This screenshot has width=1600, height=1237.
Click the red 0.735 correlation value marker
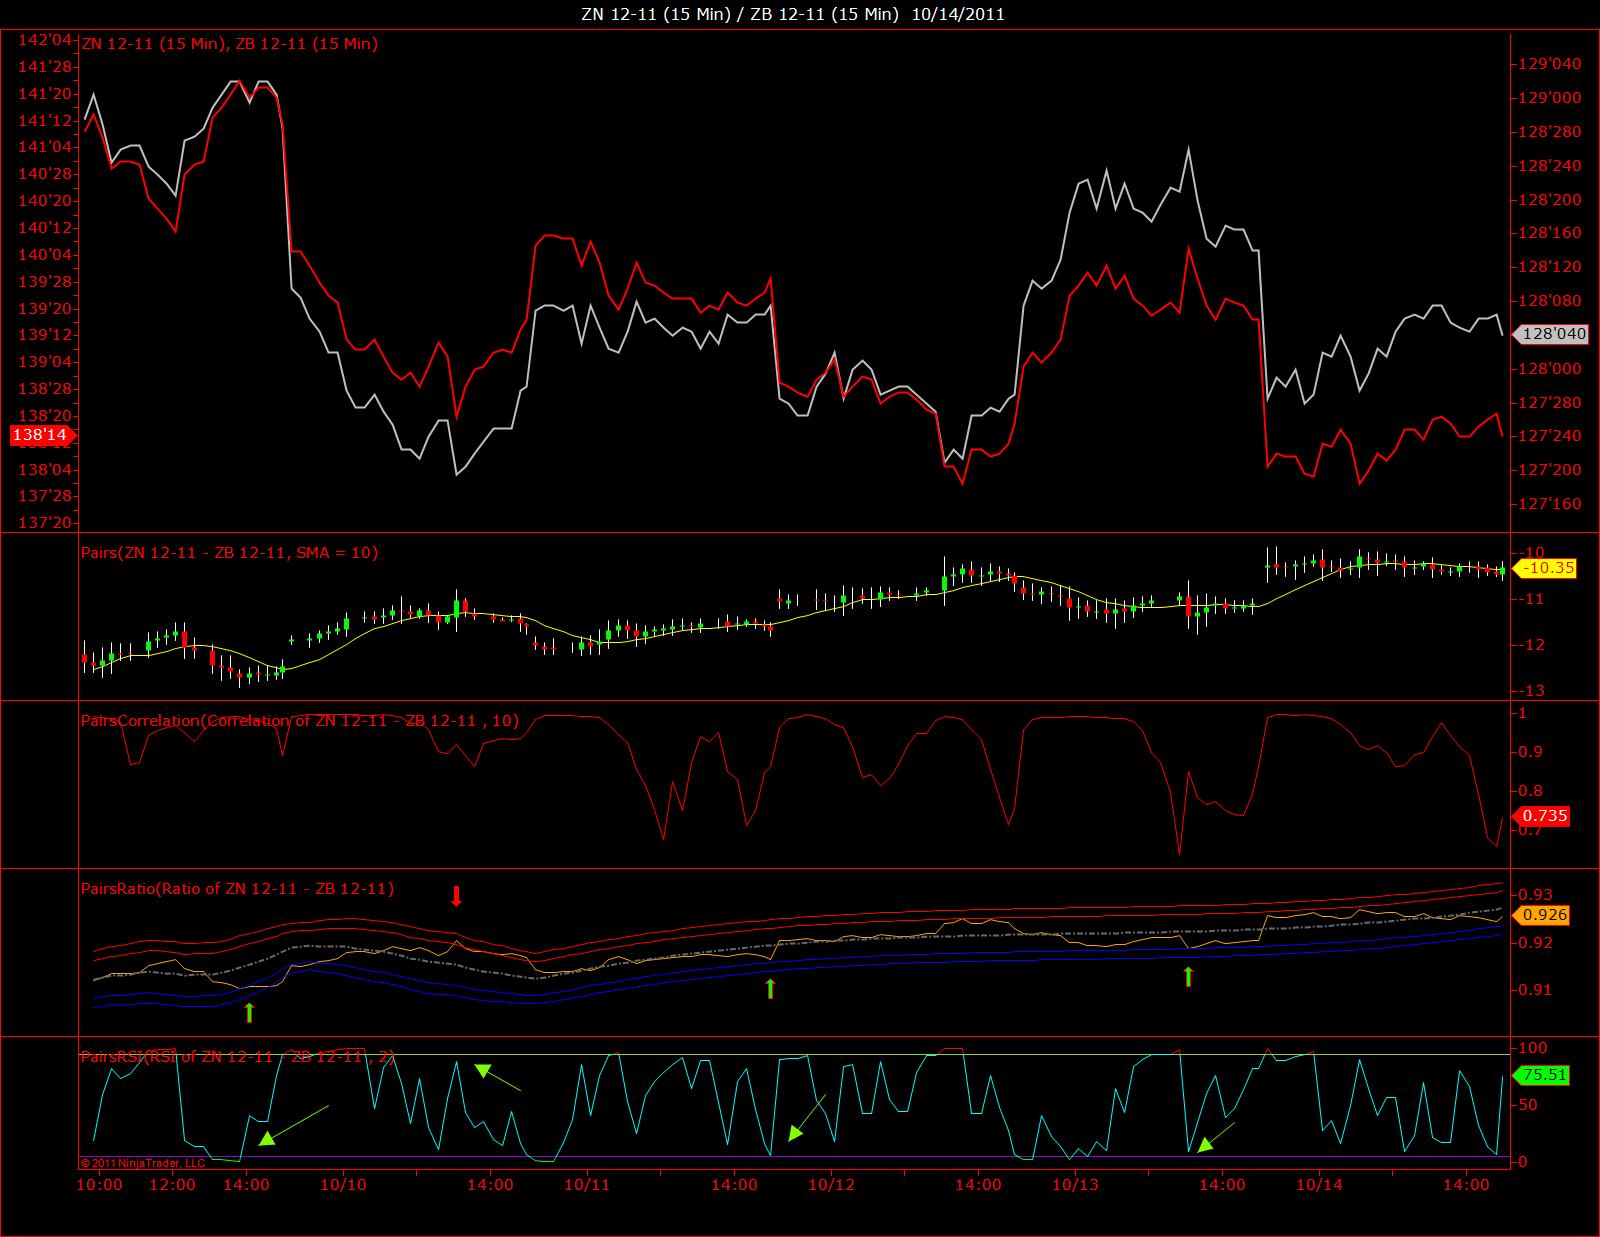coord(1541,816)
